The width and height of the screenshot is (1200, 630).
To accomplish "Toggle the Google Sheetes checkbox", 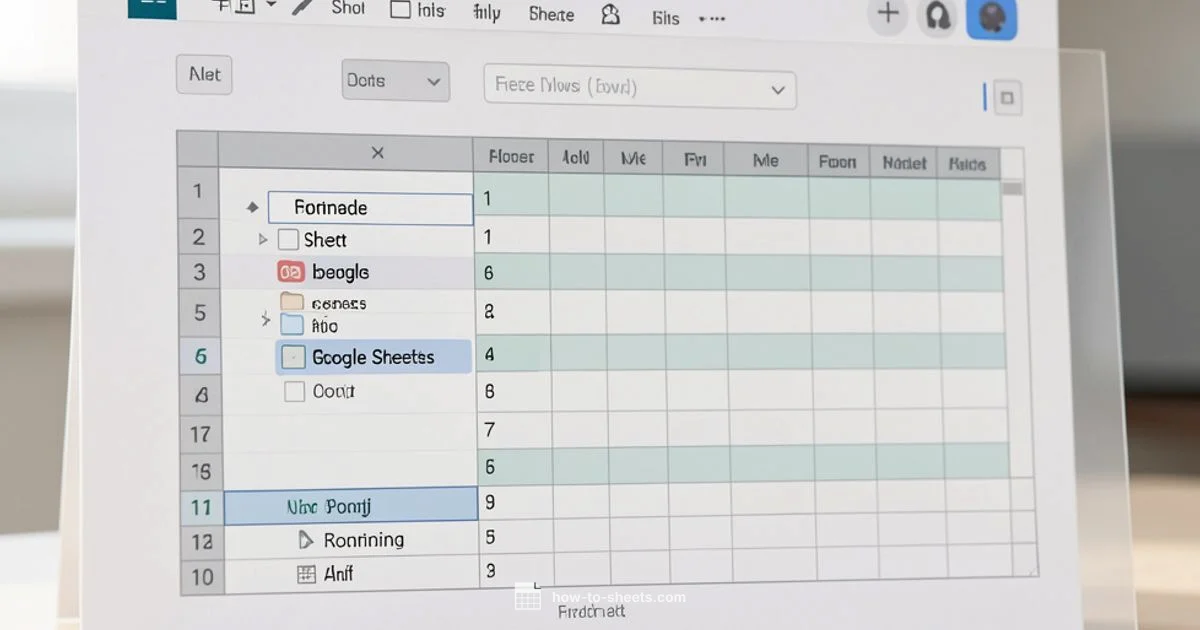I will pyautogui.click(x=294, y=357).
